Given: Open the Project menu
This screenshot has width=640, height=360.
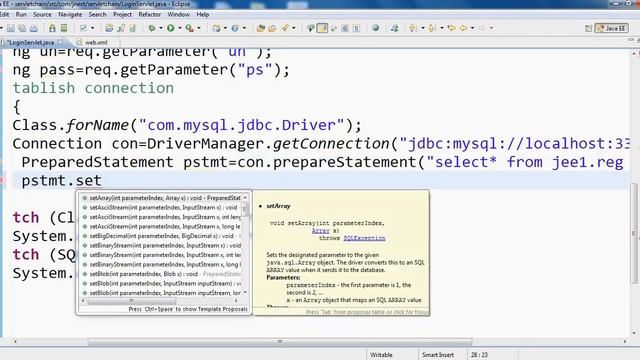Looking at the screenshot, I should click(122, 14).
